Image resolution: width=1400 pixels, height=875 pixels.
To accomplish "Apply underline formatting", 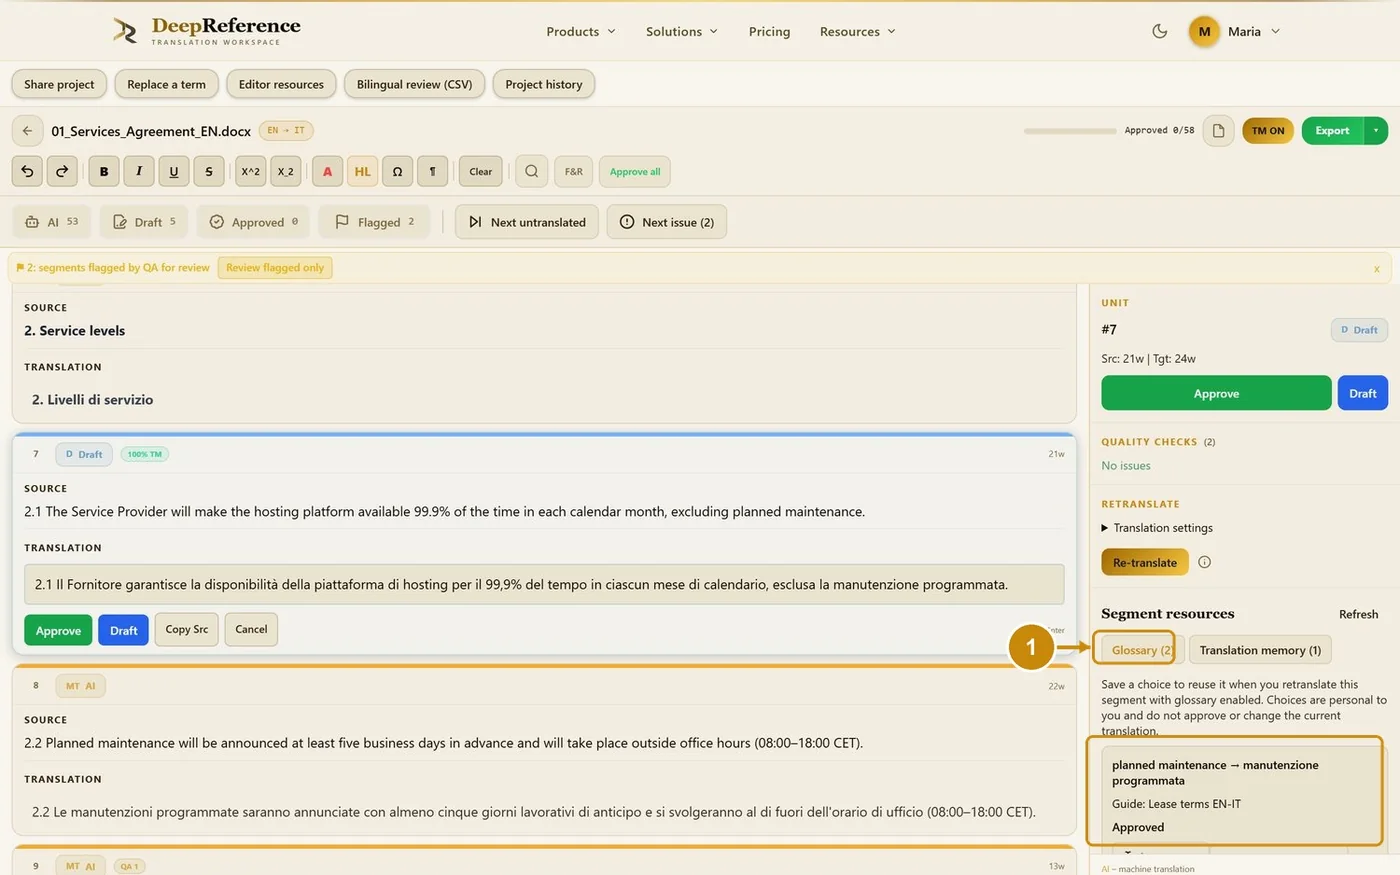I will 174,171.
